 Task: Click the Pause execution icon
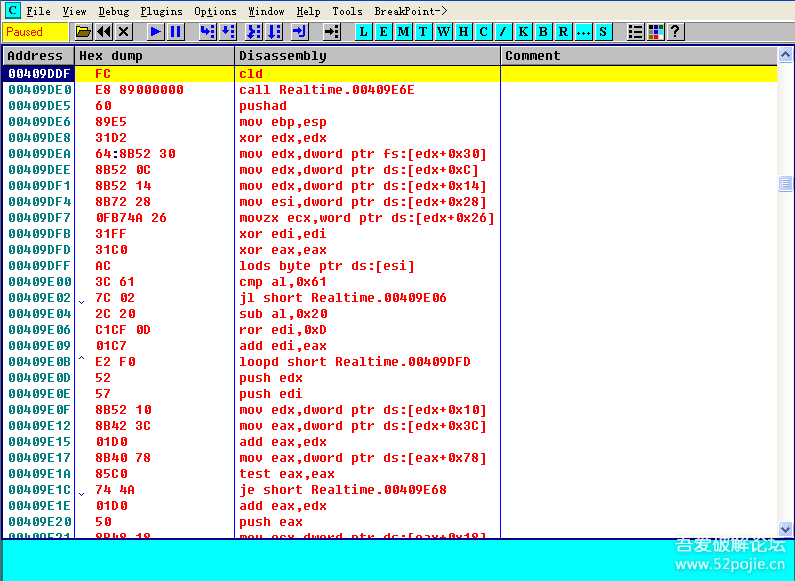pos(175,32)
